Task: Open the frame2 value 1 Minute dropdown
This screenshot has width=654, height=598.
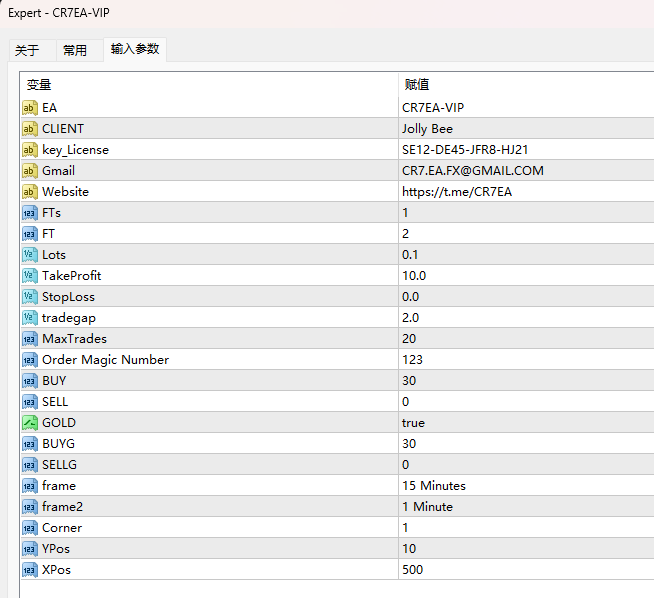Action: 526,506
